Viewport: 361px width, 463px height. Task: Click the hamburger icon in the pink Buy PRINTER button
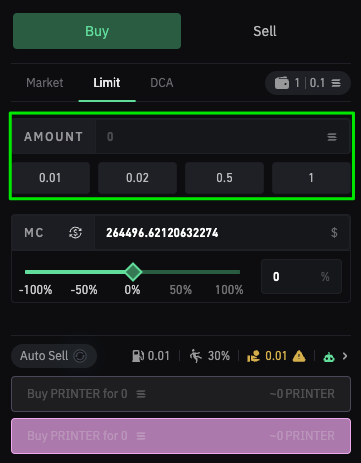click(x=141, y=436)
